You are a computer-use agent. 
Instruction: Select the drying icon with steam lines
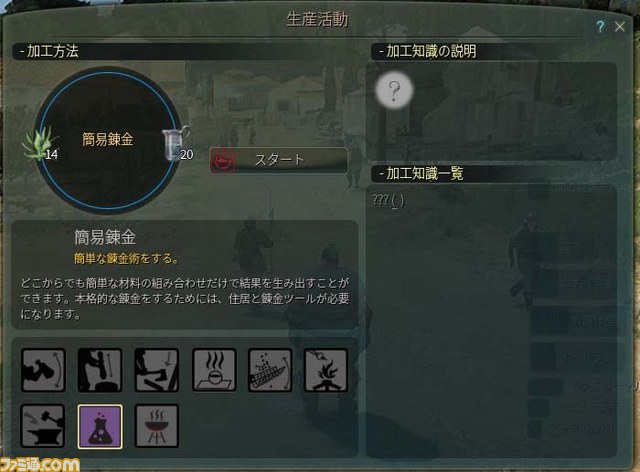pyautogui.click(x=214, y=370)
